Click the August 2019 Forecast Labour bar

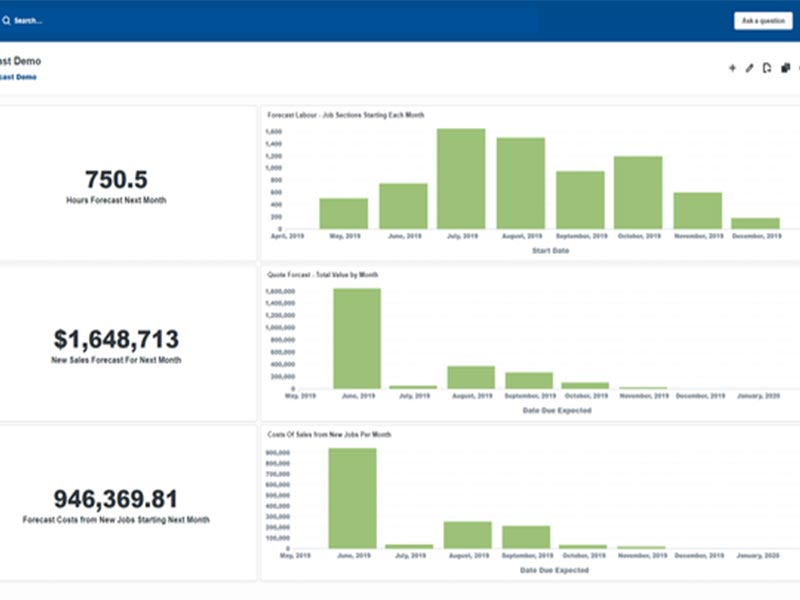[x=521, y=185]
